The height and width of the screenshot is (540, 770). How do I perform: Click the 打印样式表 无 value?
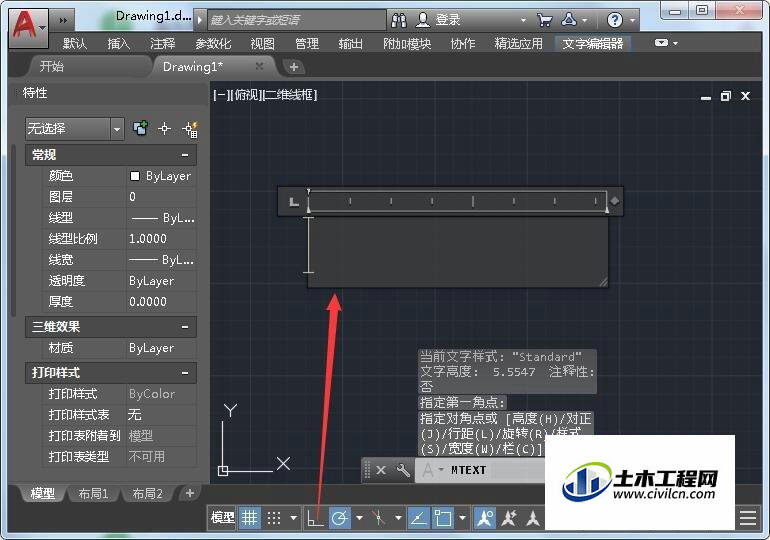click(x=161, y=415)
